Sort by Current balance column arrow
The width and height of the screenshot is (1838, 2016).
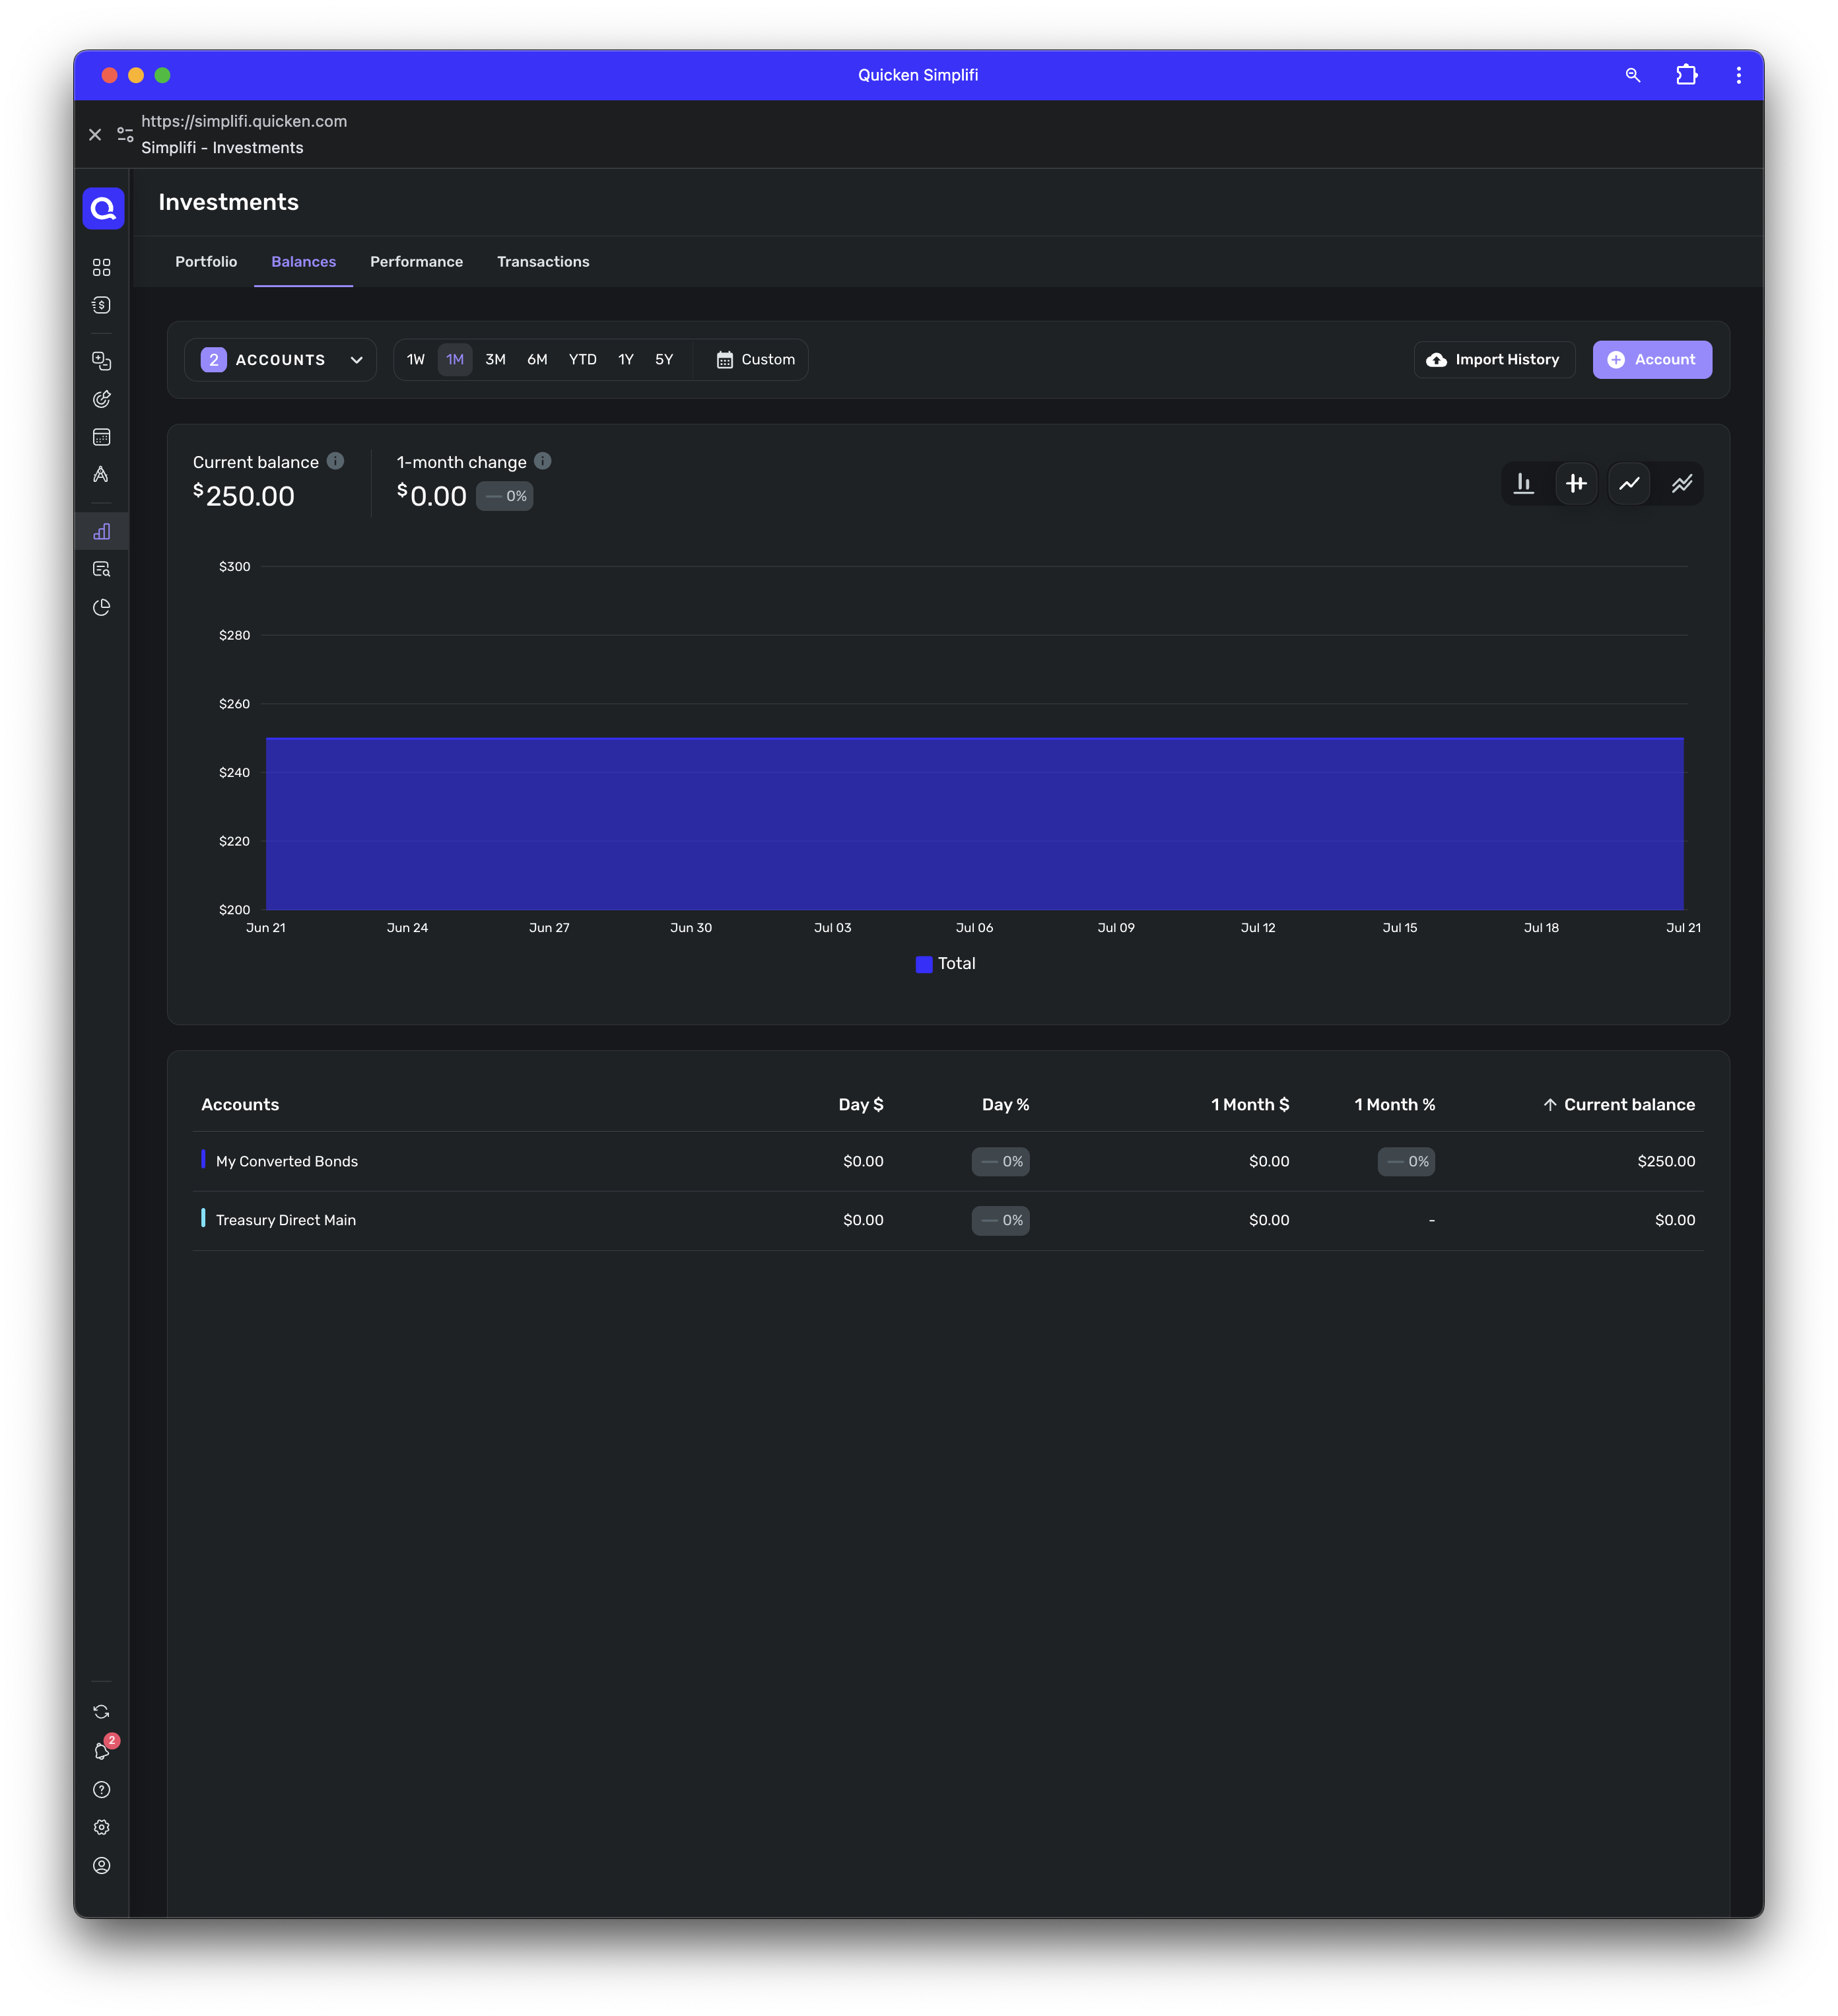(x=1549, y=1105)
